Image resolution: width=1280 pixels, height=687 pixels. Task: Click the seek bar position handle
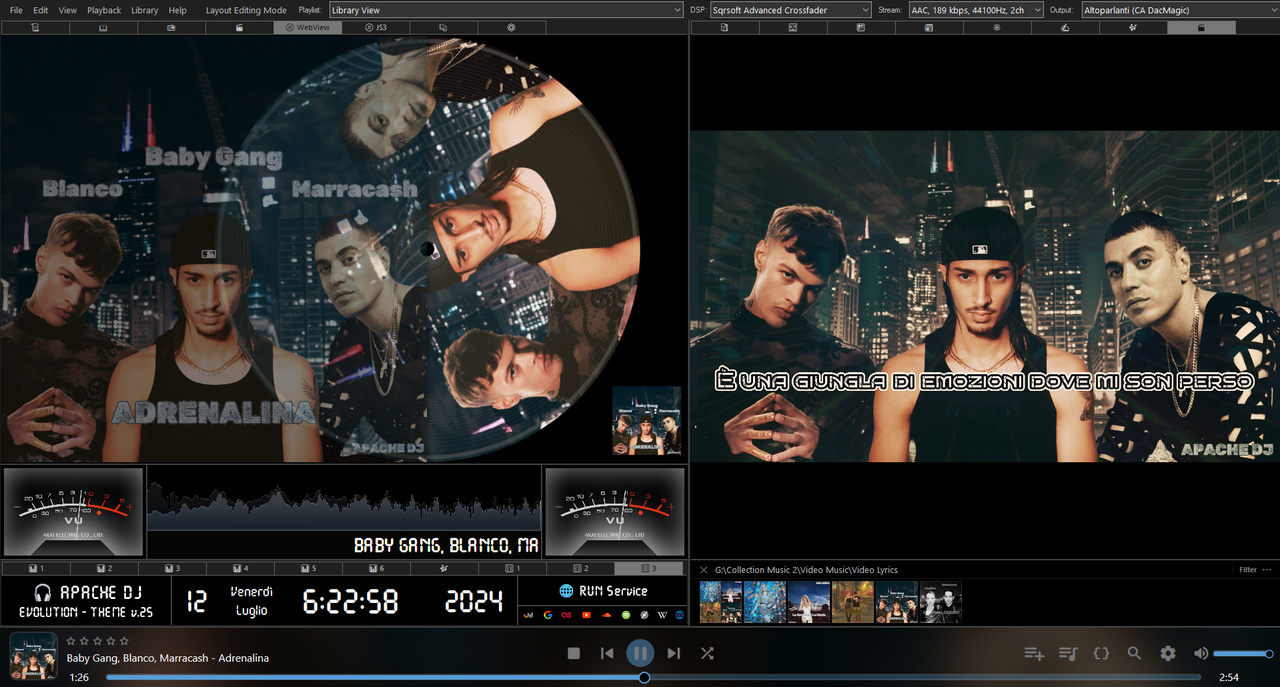[x=644, y=677]
